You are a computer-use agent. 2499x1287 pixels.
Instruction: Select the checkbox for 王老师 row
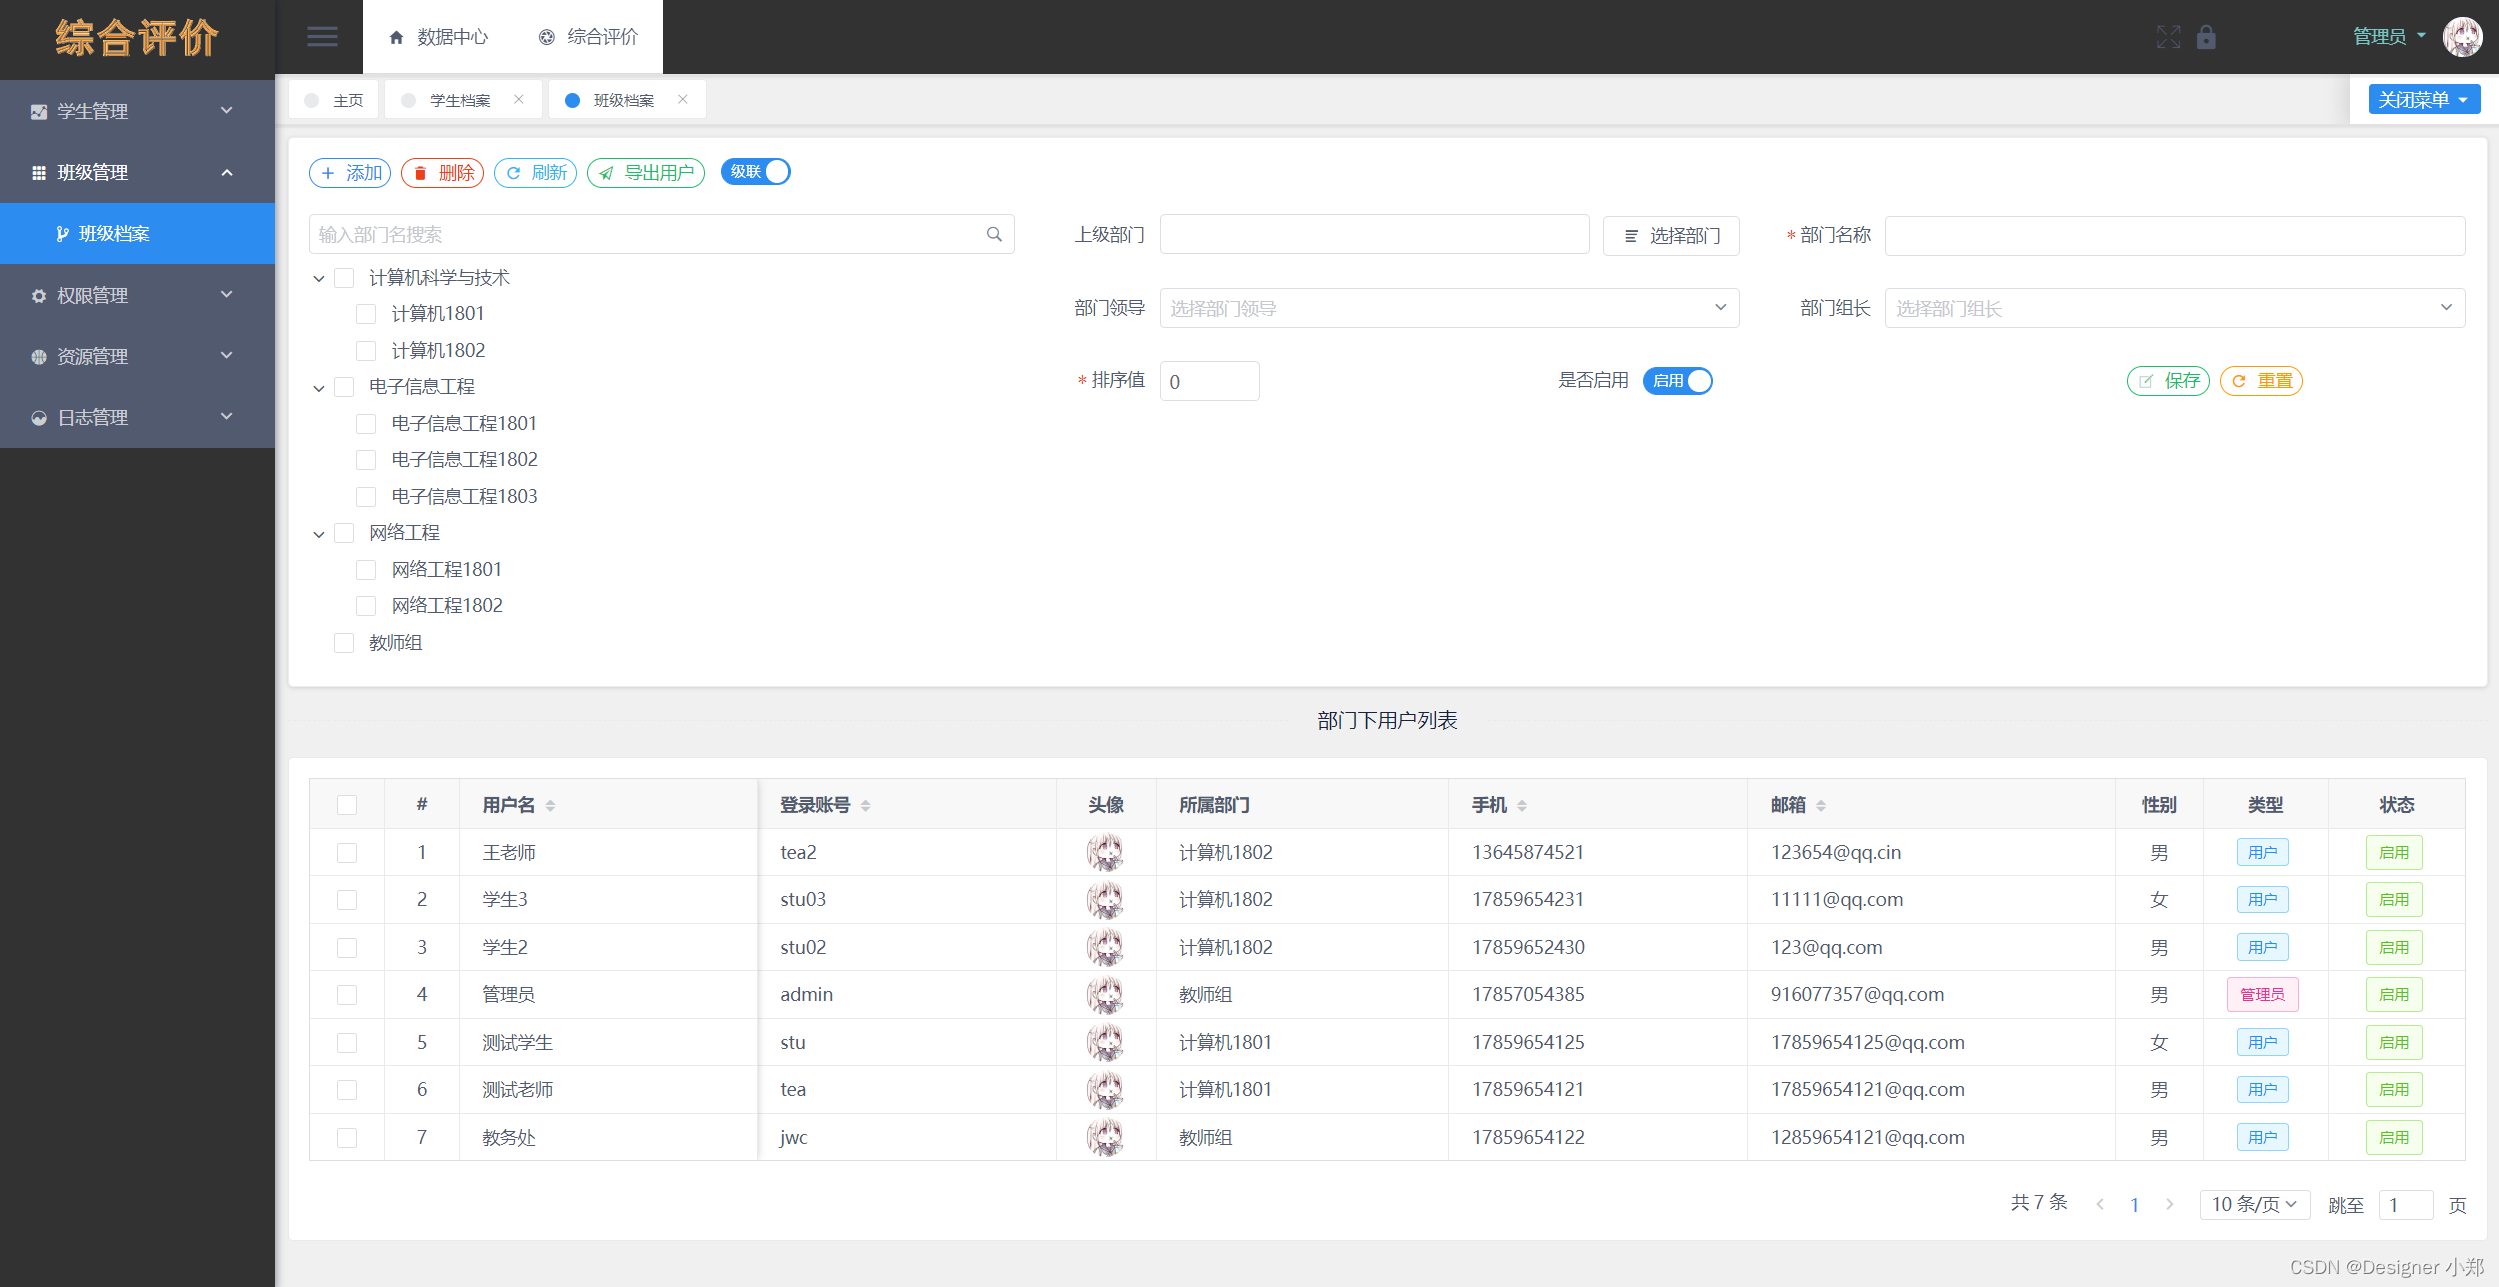click(x=347, y=853)
